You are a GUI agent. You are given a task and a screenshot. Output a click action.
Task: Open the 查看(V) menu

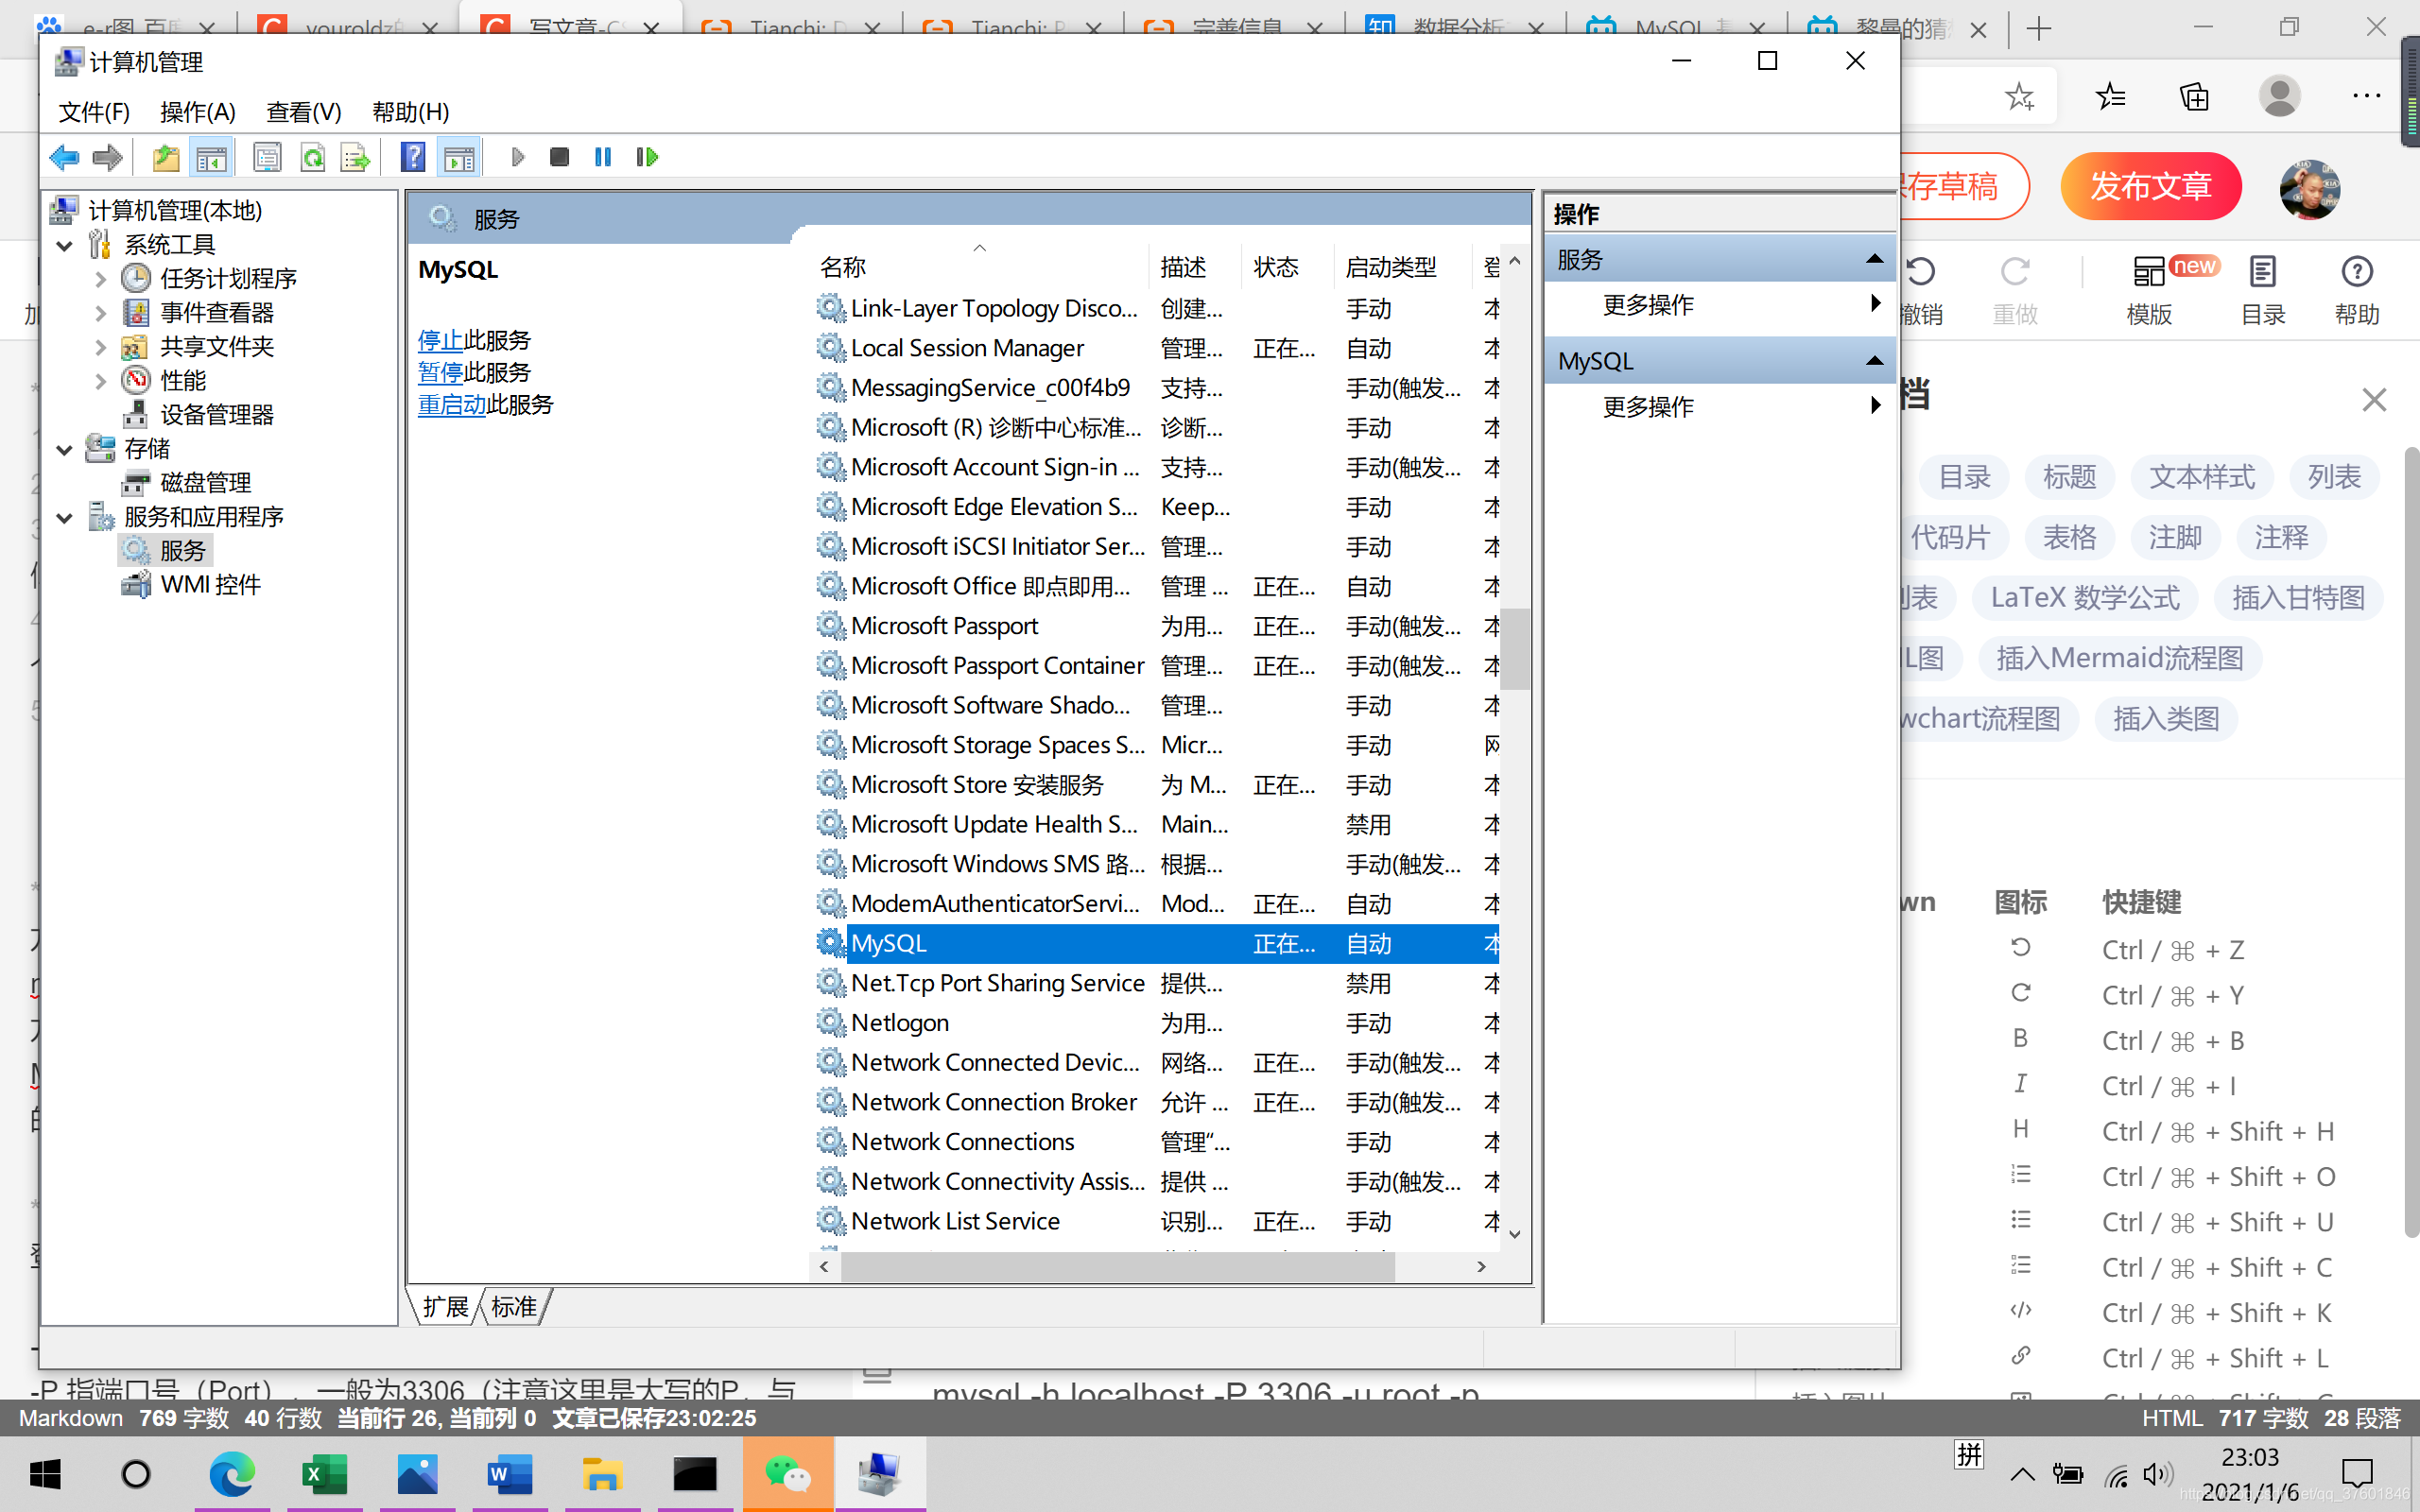click(304, 112)
